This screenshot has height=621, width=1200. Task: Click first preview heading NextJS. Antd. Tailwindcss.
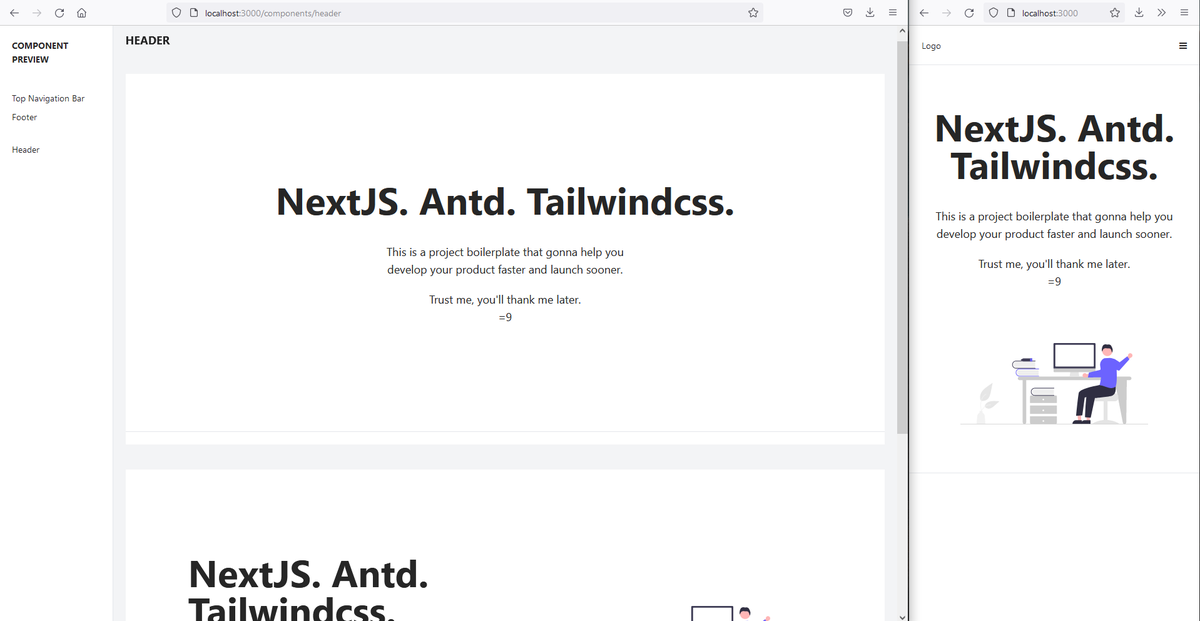505,202
